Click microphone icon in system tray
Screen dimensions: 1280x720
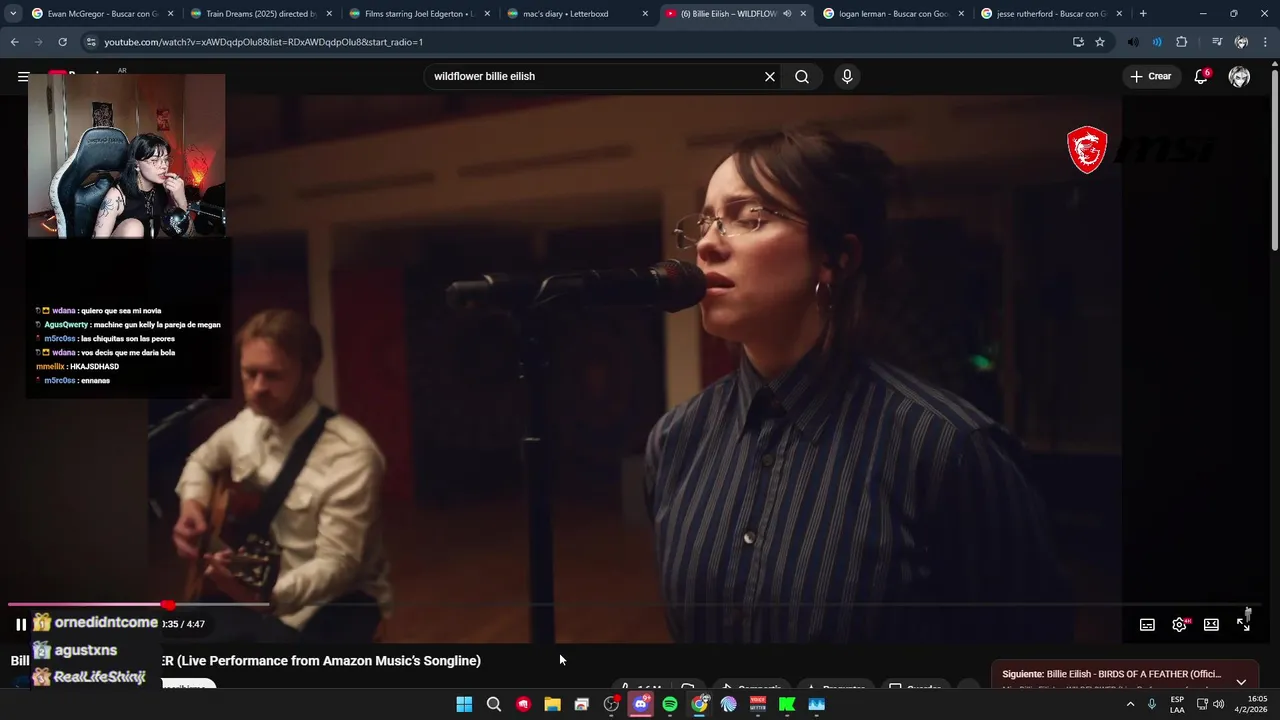pyautogui.click(x=1152, y=704)
